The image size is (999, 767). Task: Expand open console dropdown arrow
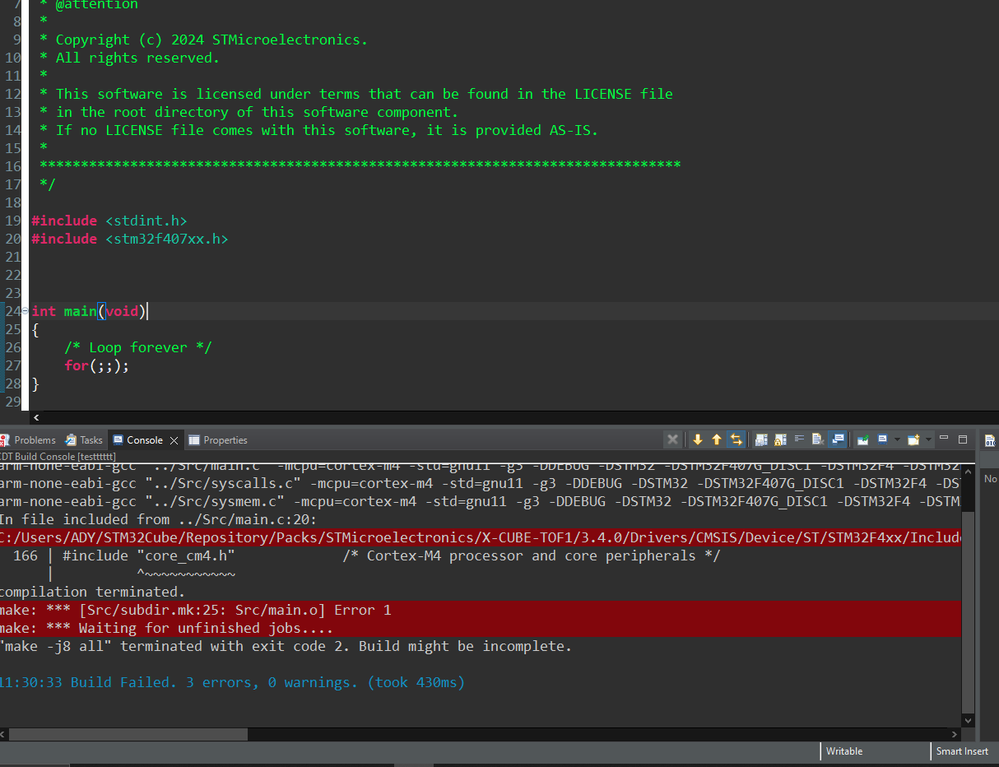point(928,440)
